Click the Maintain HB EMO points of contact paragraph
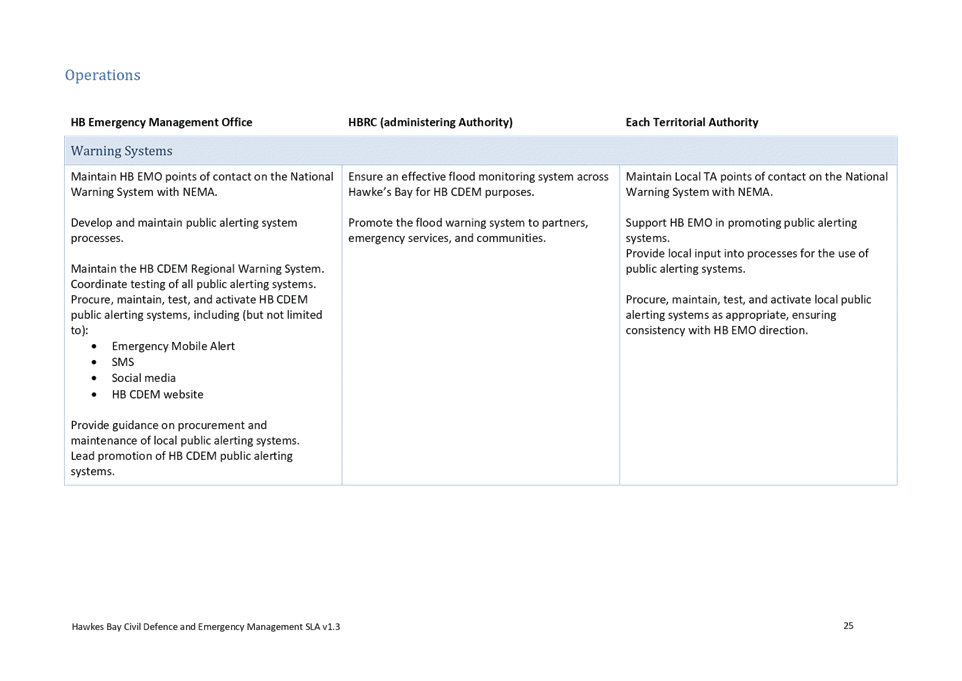Image resolution: width=962 pixels, height=681 pixels. coord(201,184)
